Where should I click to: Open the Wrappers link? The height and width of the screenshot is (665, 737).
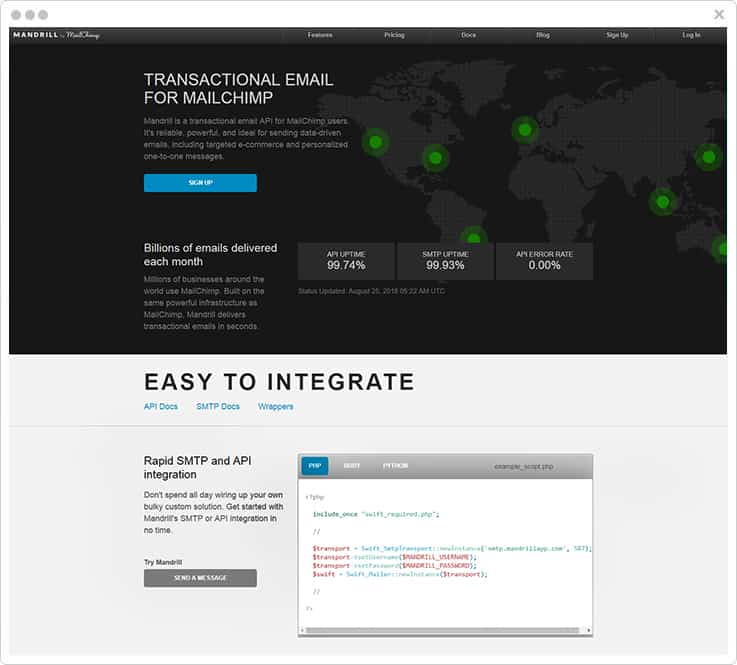click(275, 407)
